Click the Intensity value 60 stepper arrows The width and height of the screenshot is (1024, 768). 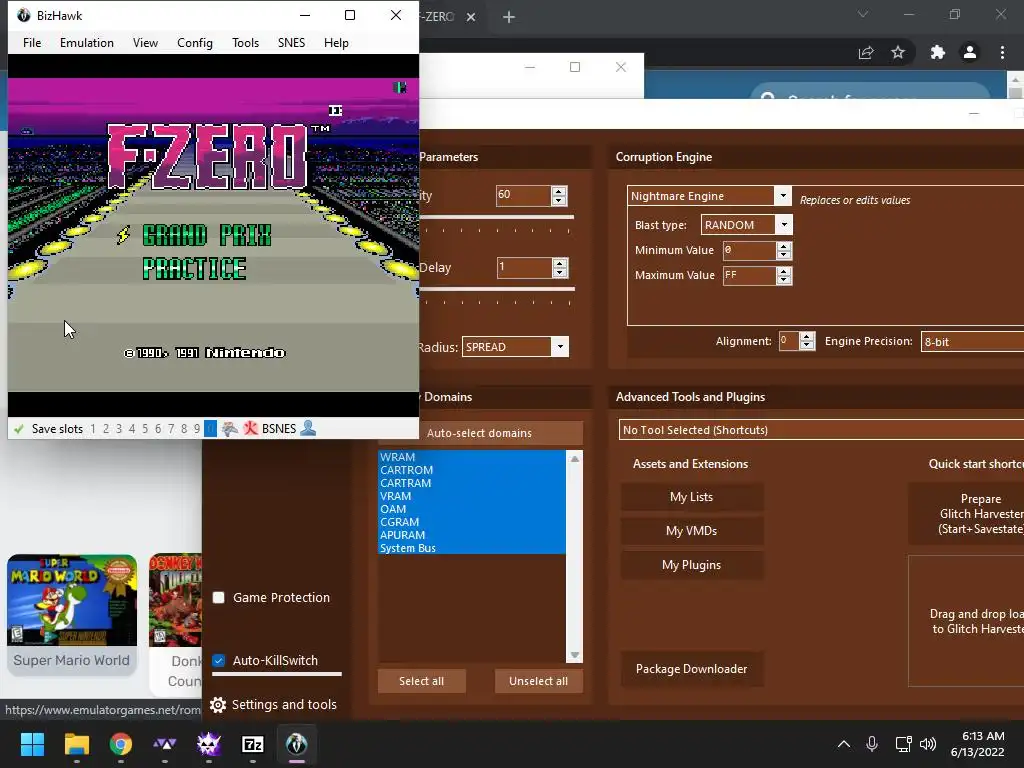pyautogui.click(x=559, y=195)
